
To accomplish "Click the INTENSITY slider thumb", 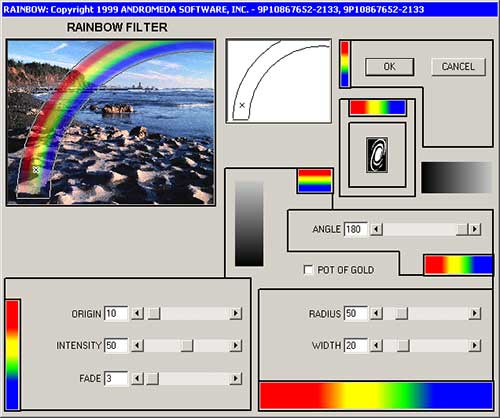I will click(x=187, y=345).
